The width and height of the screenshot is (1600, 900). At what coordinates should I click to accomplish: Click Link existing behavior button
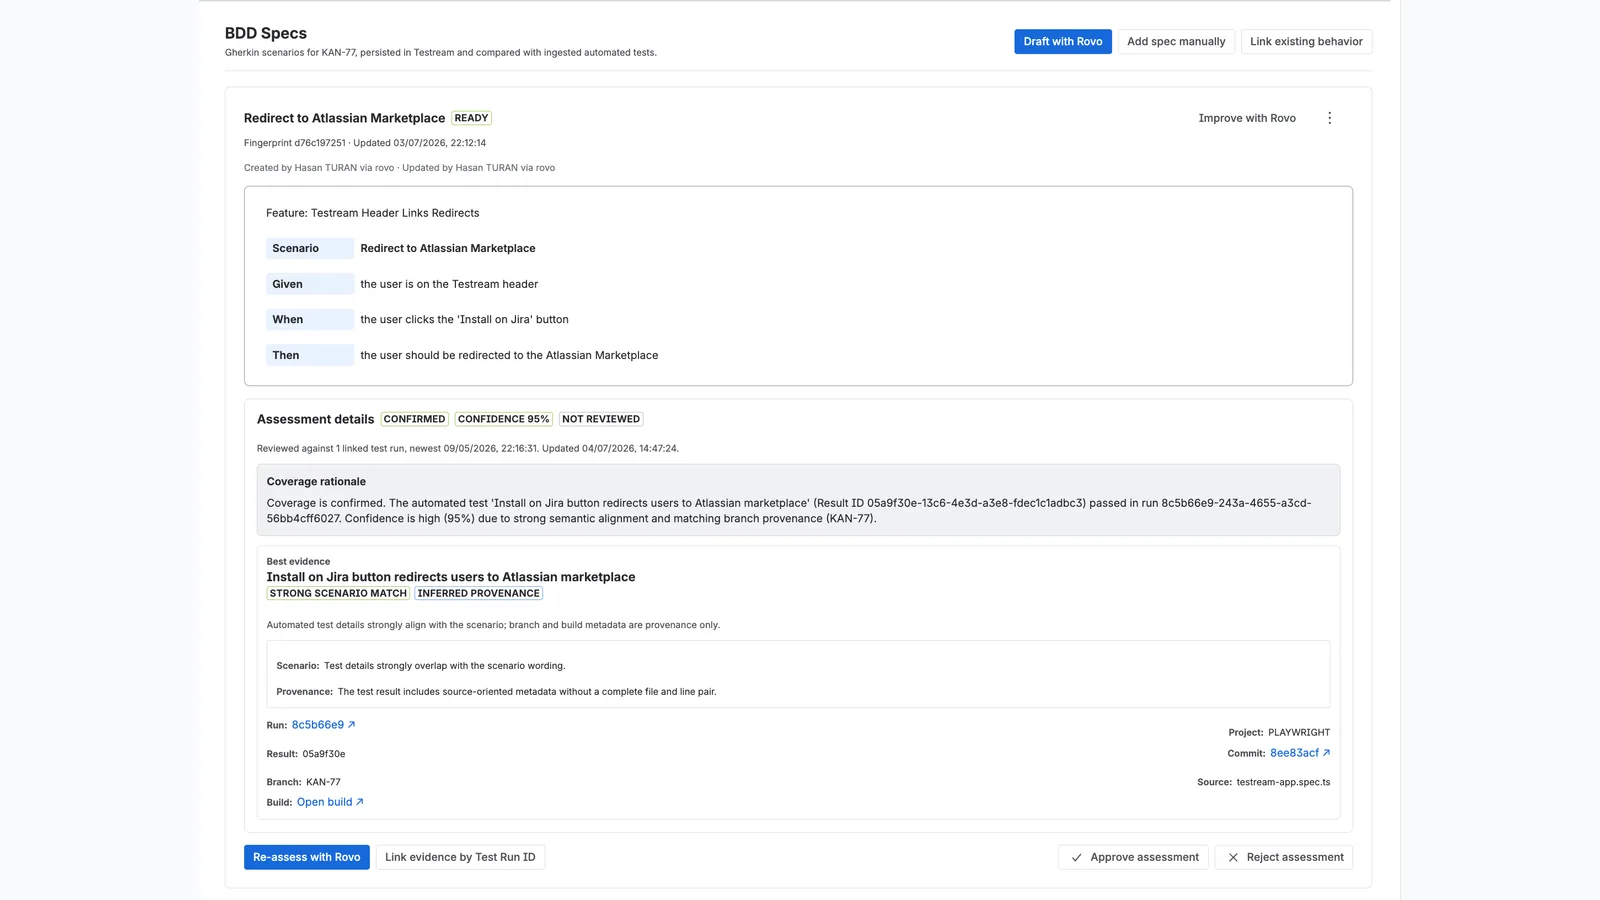(x=1306, y=41)
